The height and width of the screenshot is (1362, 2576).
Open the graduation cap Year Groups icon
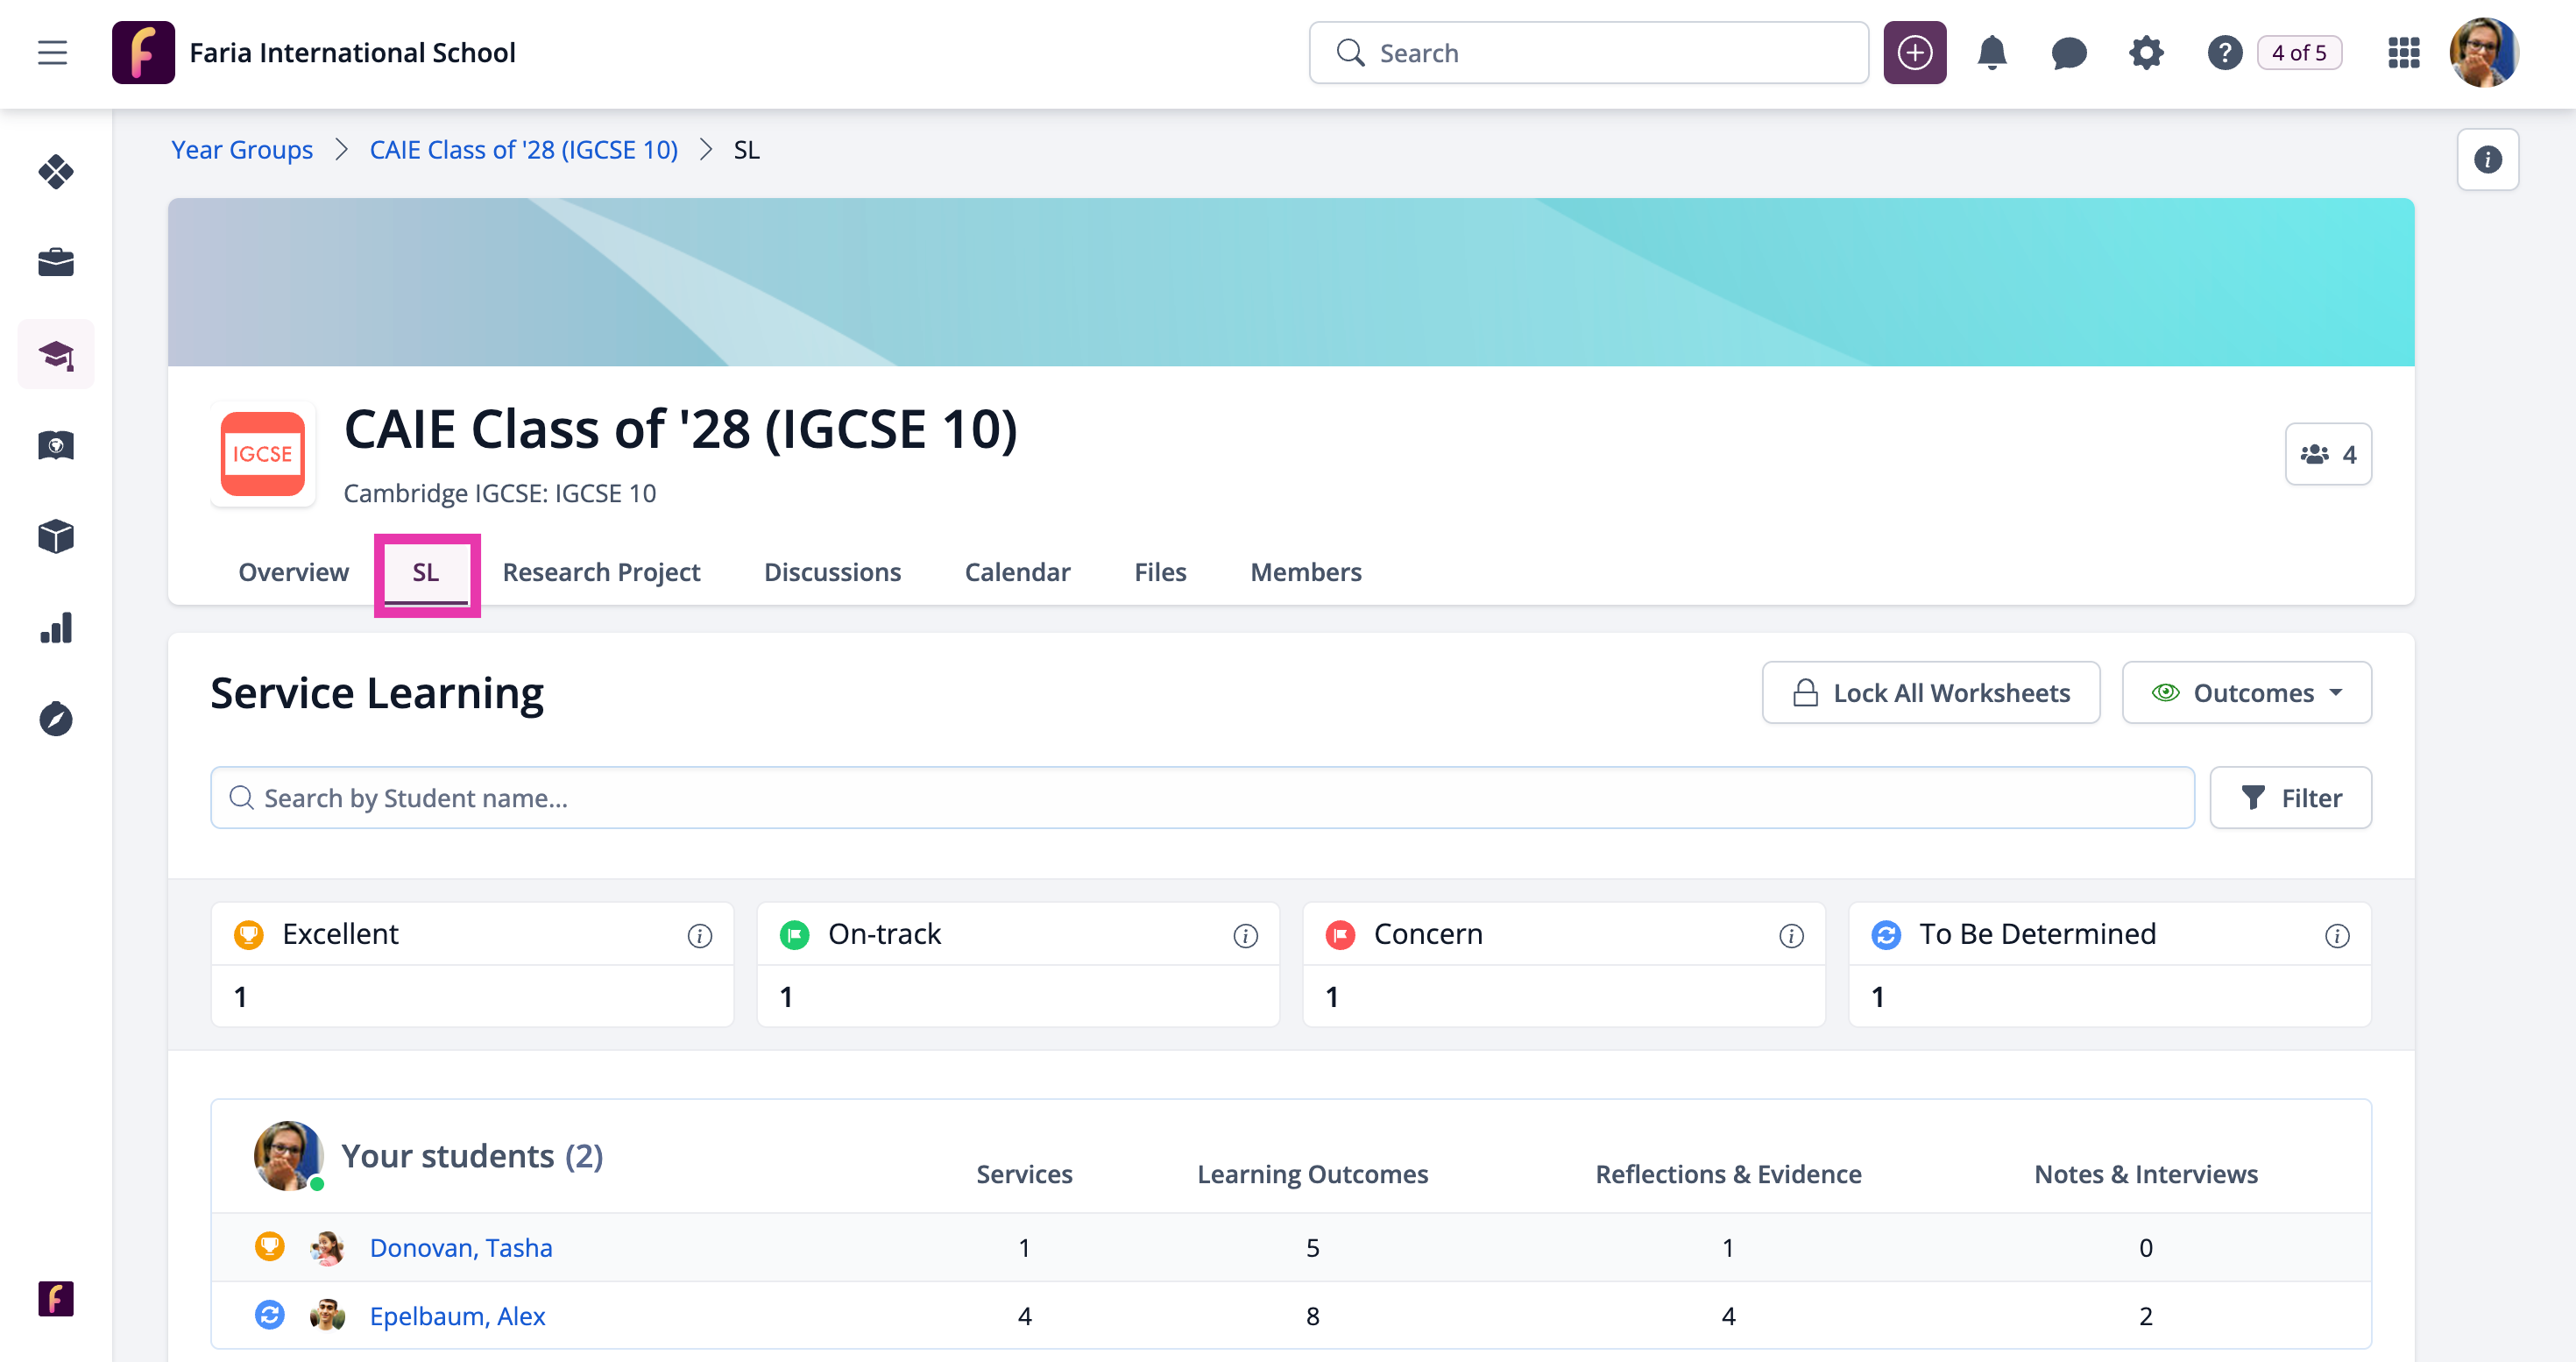(x=56, y=354)
